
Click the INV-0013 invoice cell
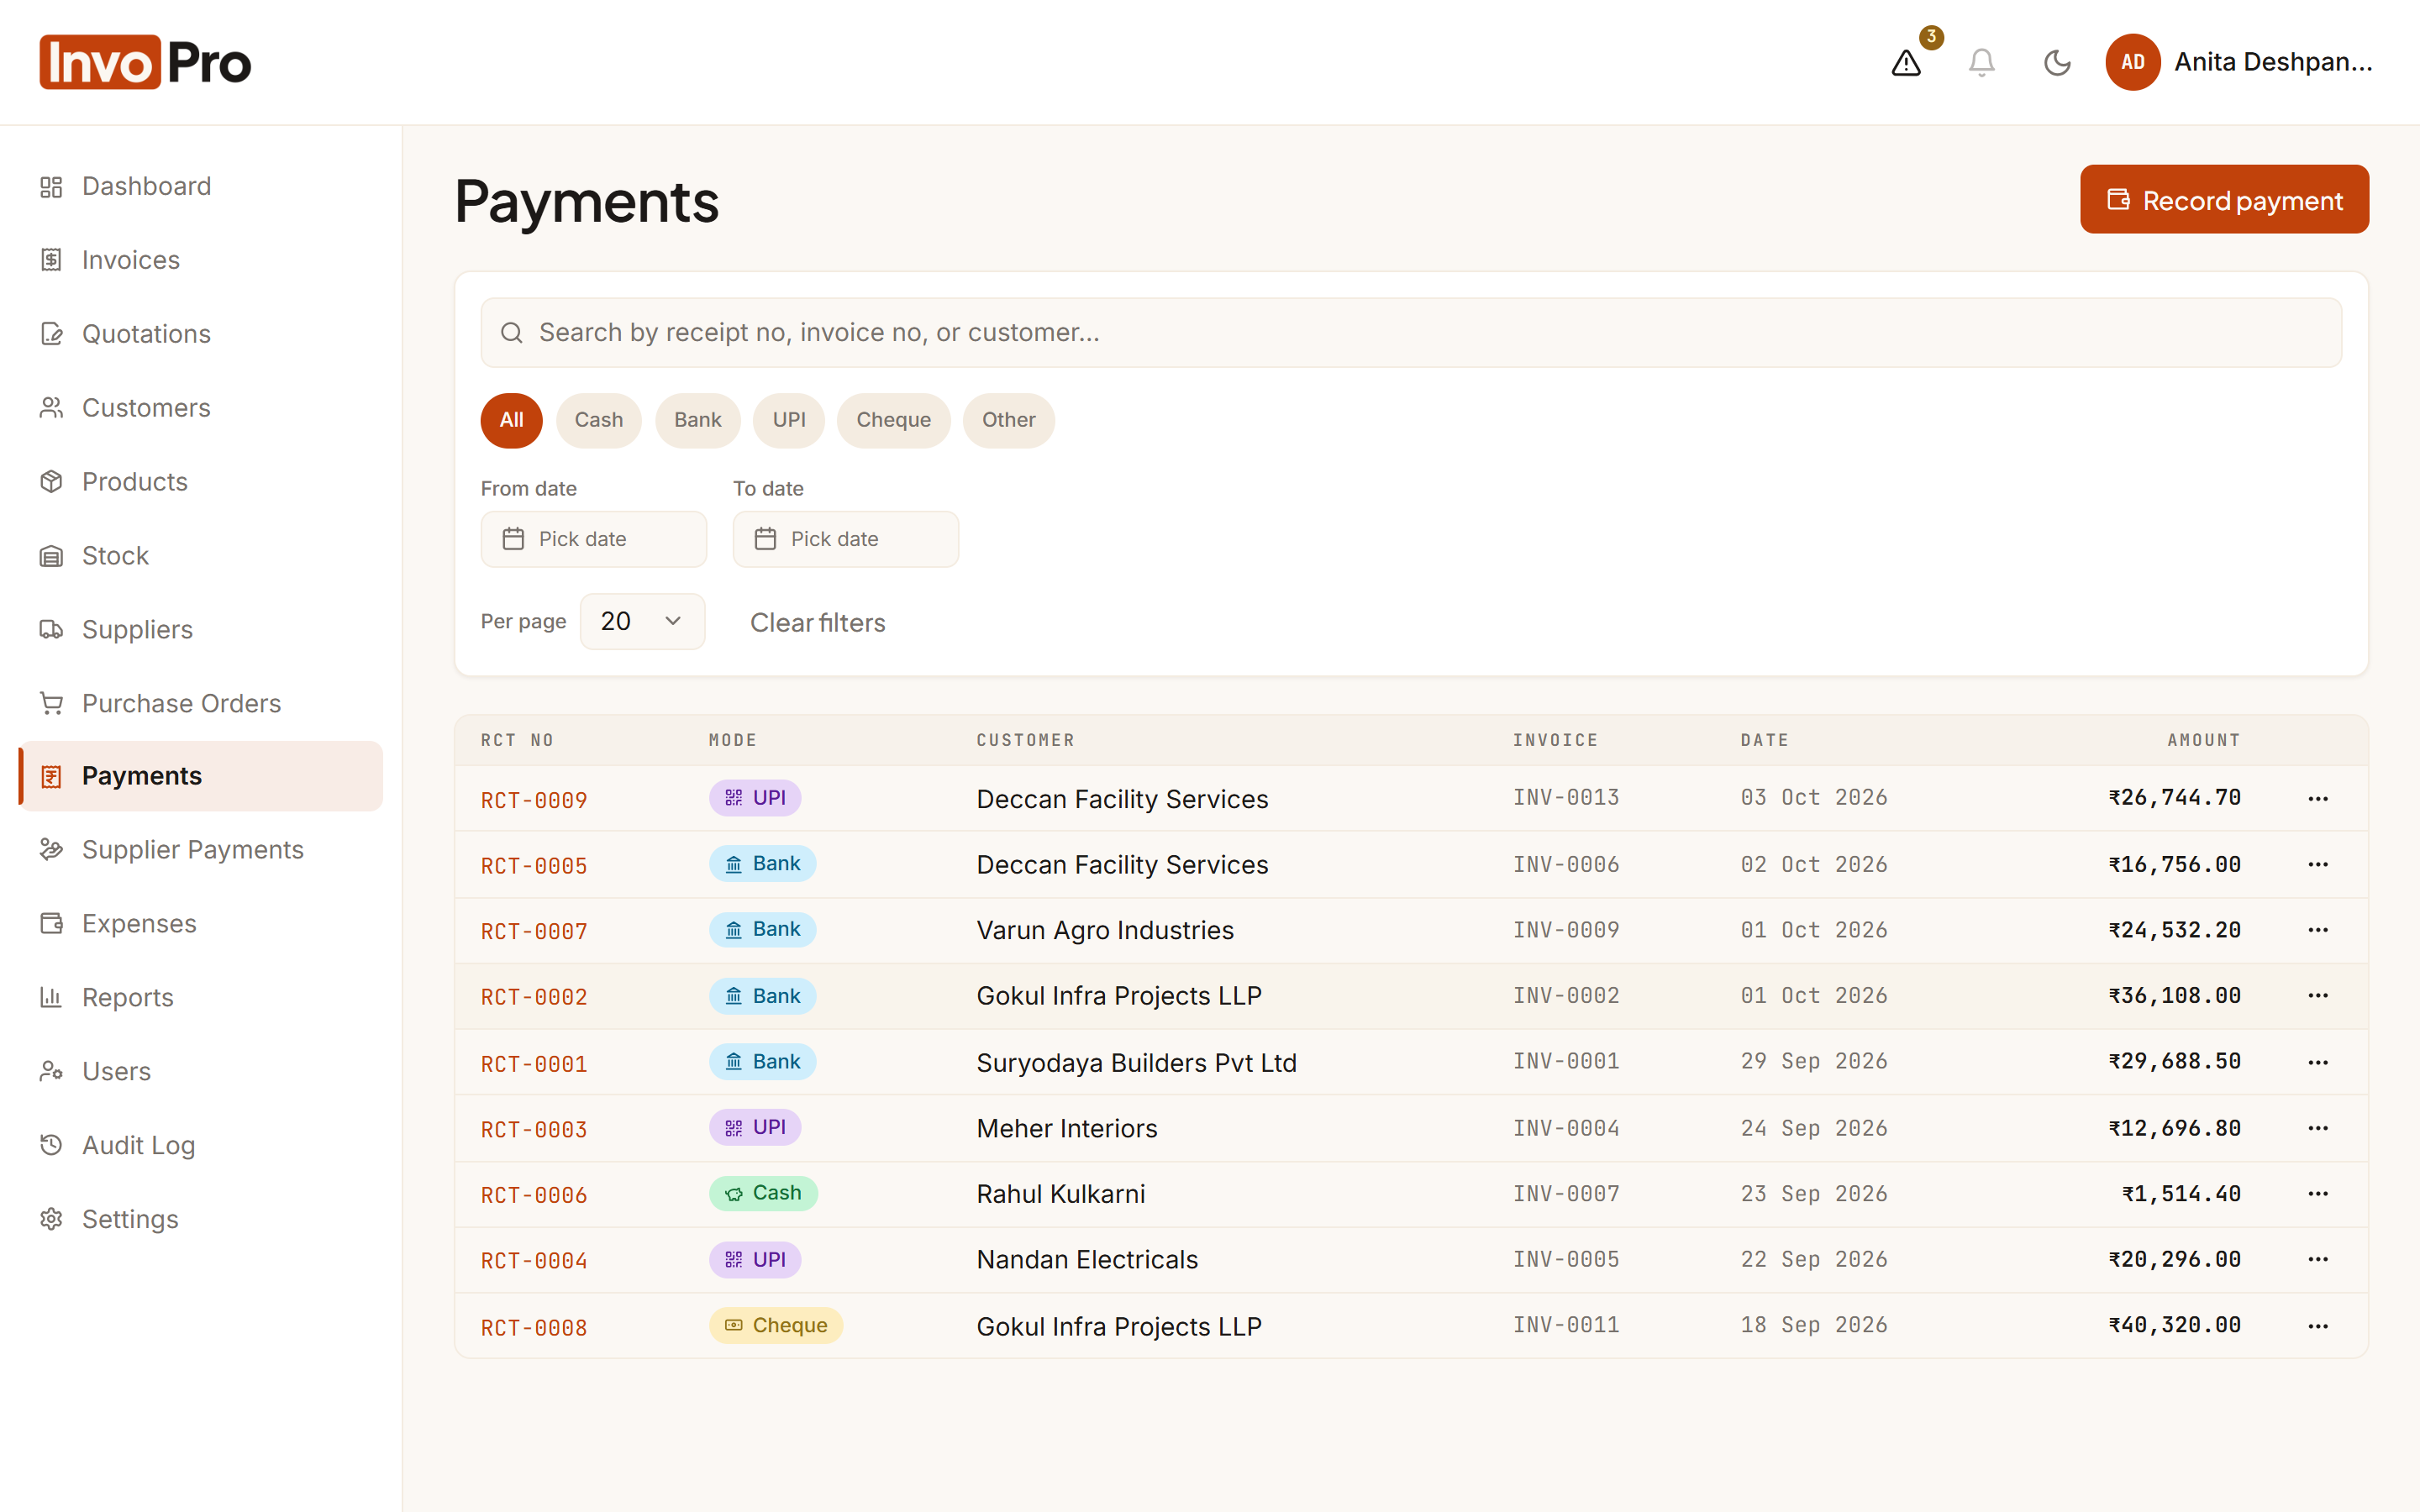tap(1565, 798)
